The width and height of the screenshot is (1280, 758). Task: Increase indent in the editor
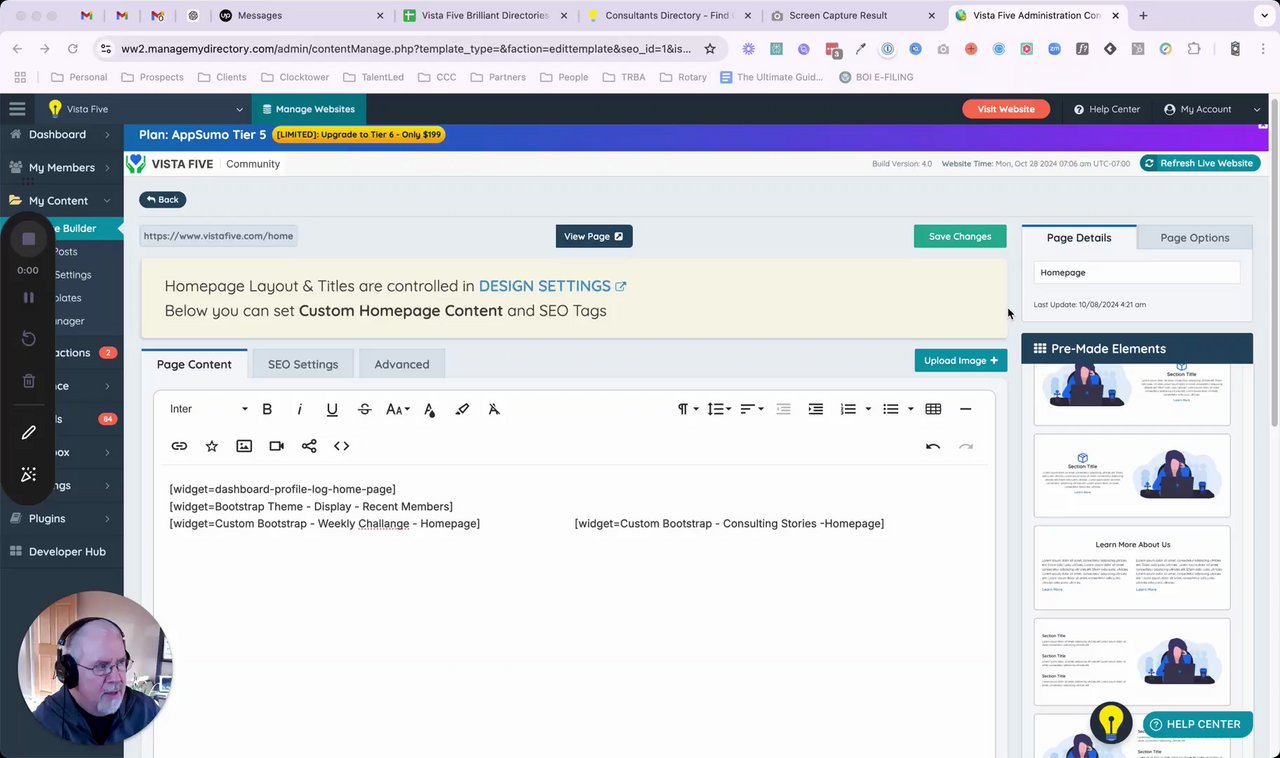[x=816, y=409]
